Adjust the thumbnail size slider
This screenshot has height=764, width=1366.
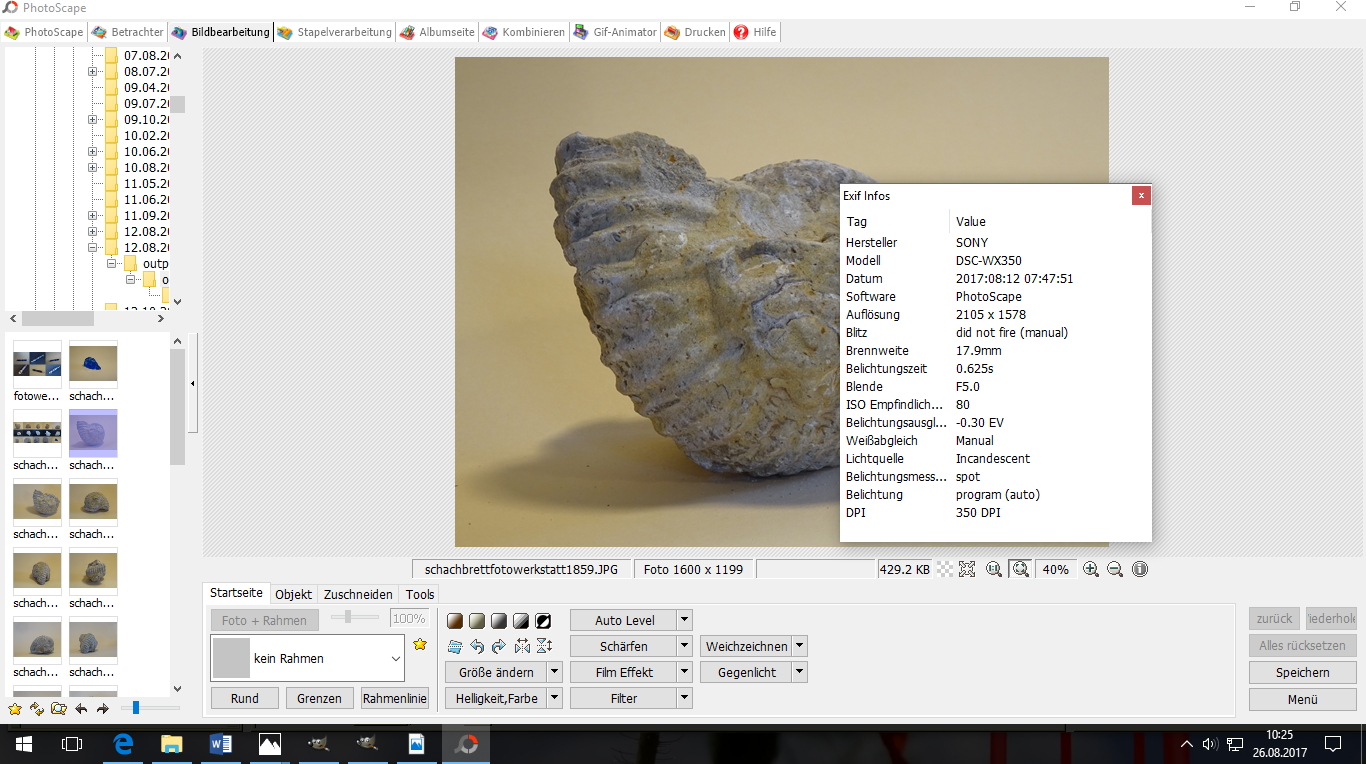tap(136, 708)
